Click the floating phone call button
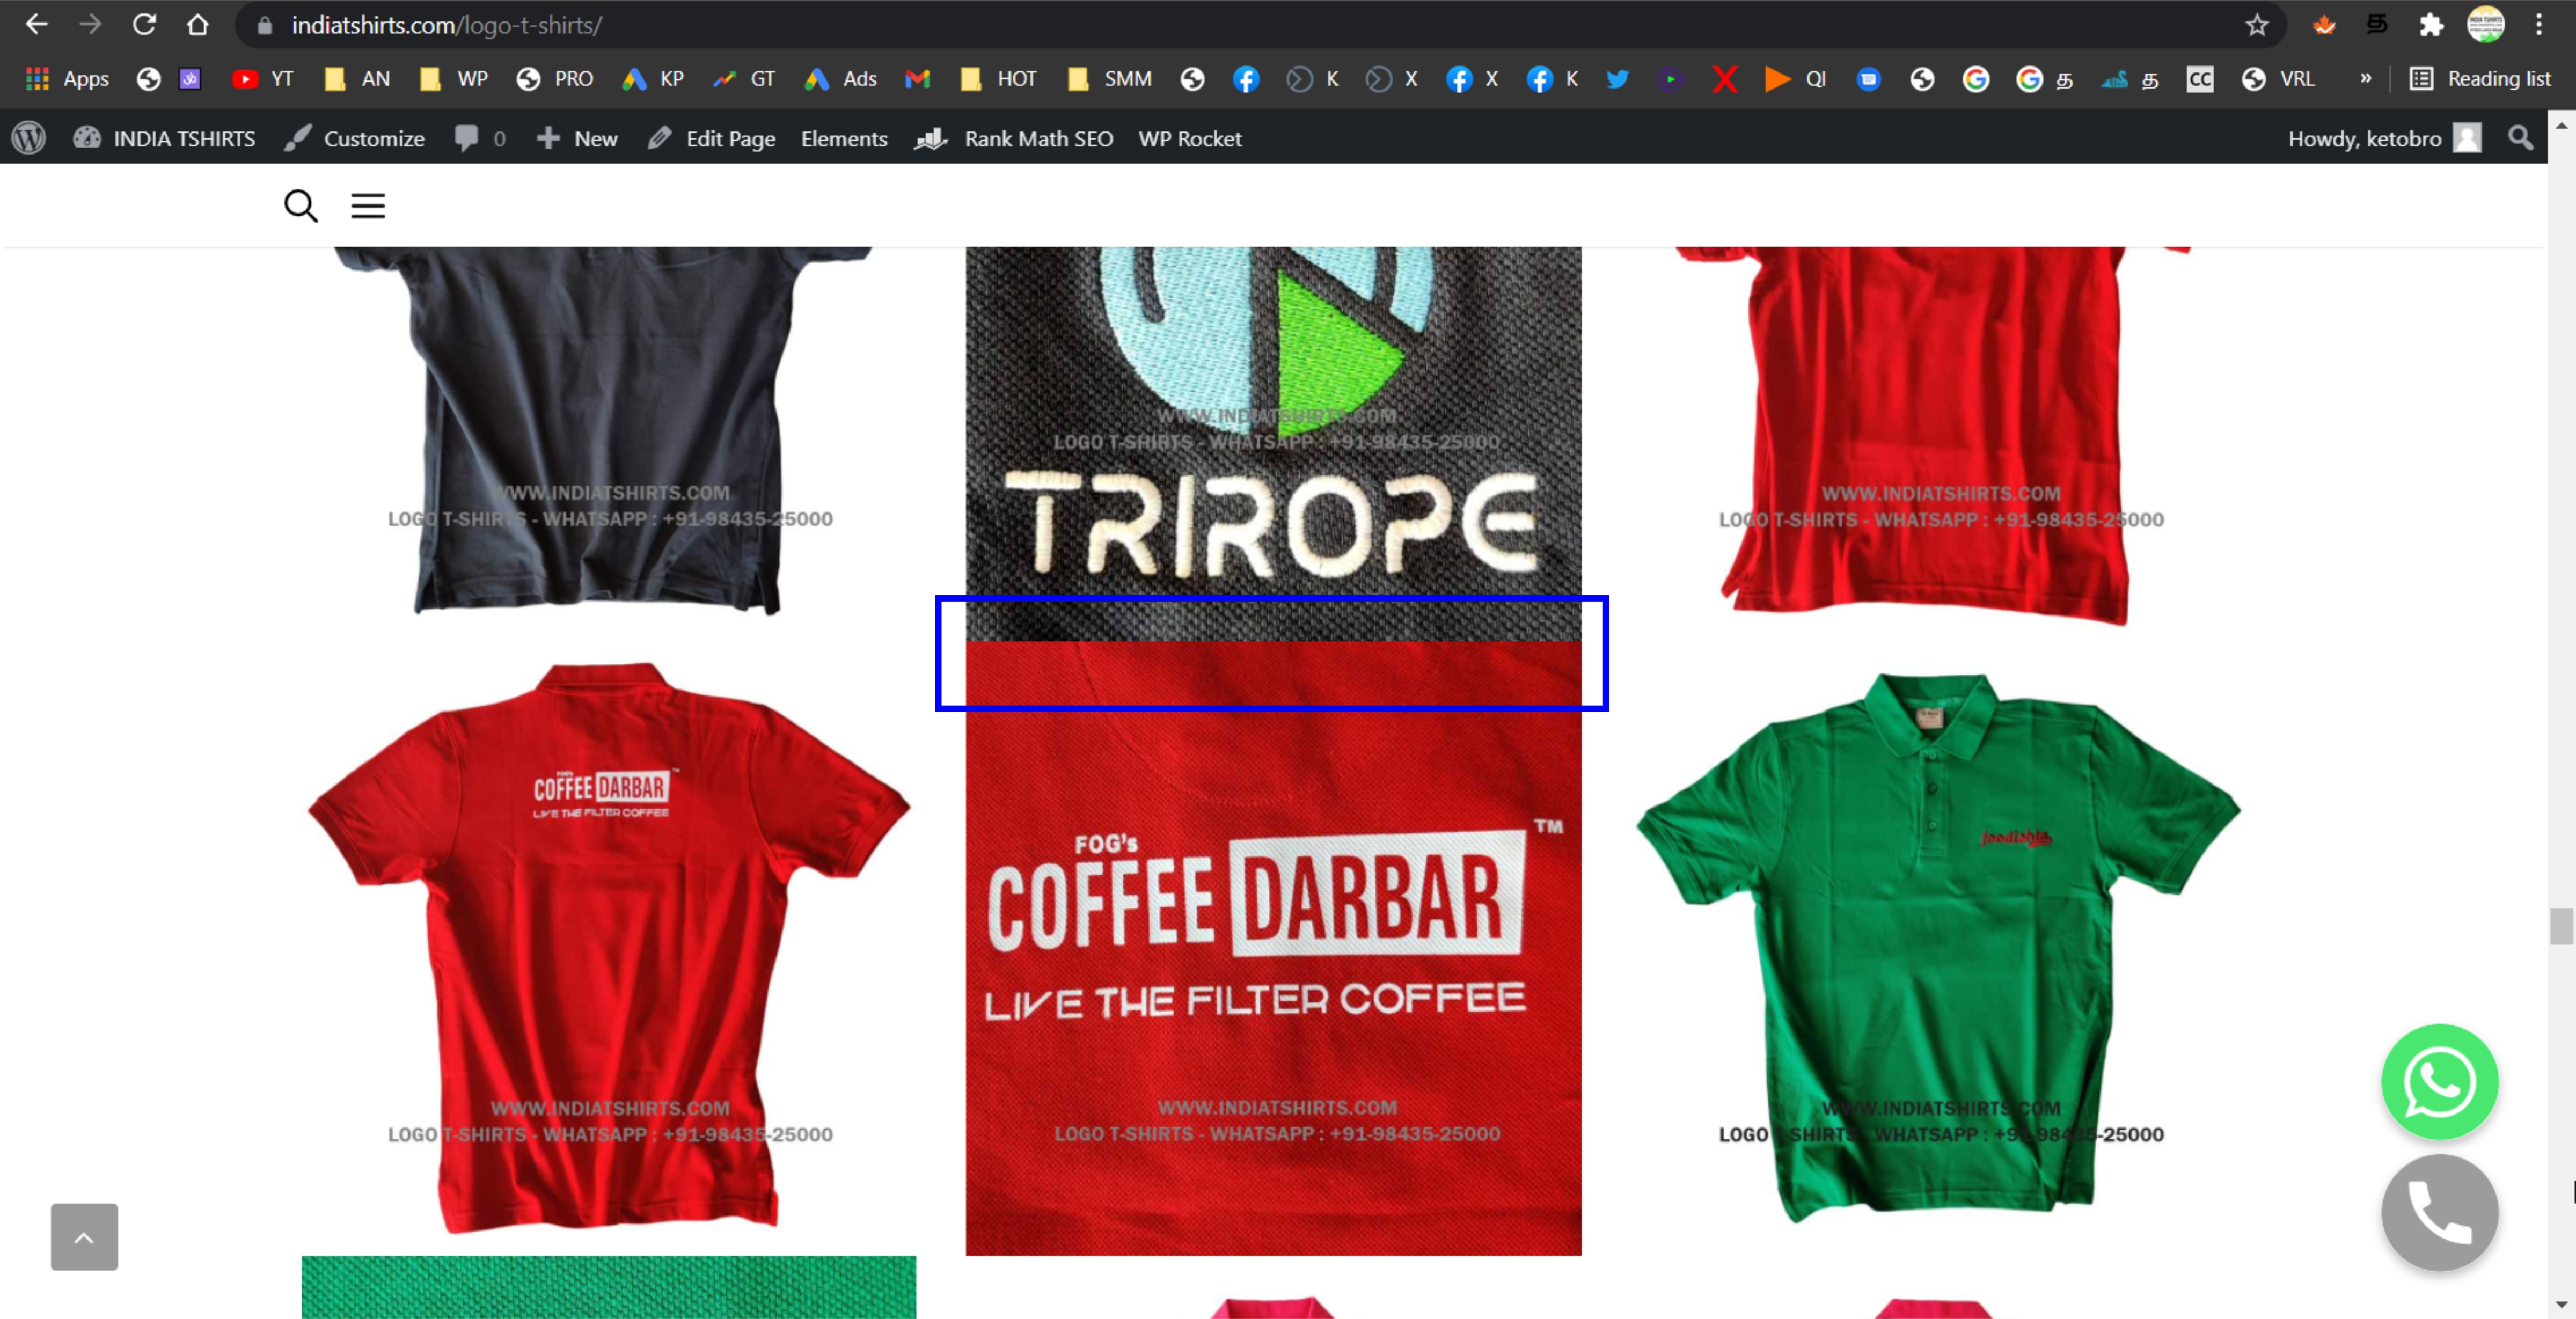Screen dimensions: 2576x1319 point(2440,1212)
